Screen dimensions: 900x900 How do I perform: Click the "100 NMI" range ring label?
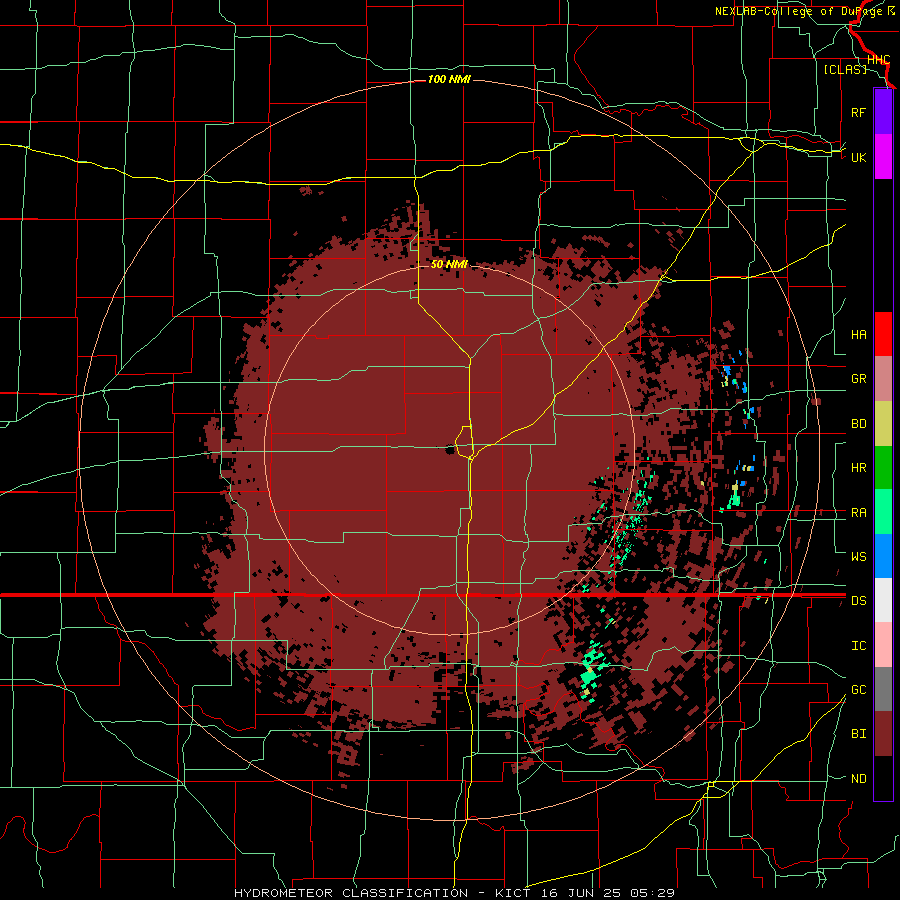coord(449,79)
